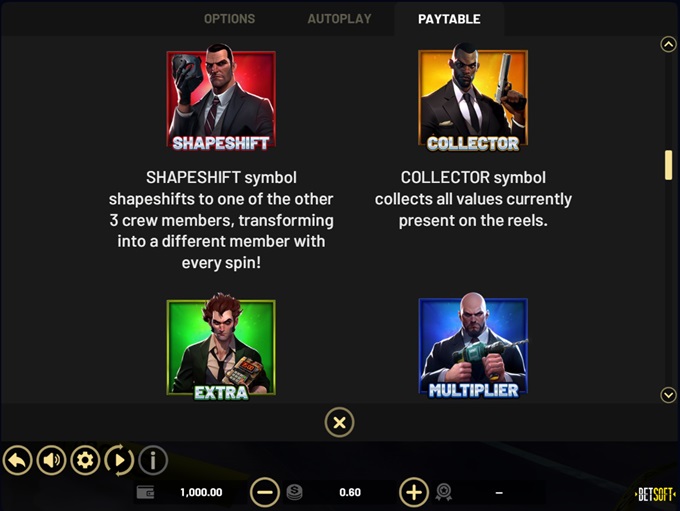The height and width of the screenshot is (511, 680).
Task: Switch to the AUTOPLAY tab
Action: coord(340,19)
